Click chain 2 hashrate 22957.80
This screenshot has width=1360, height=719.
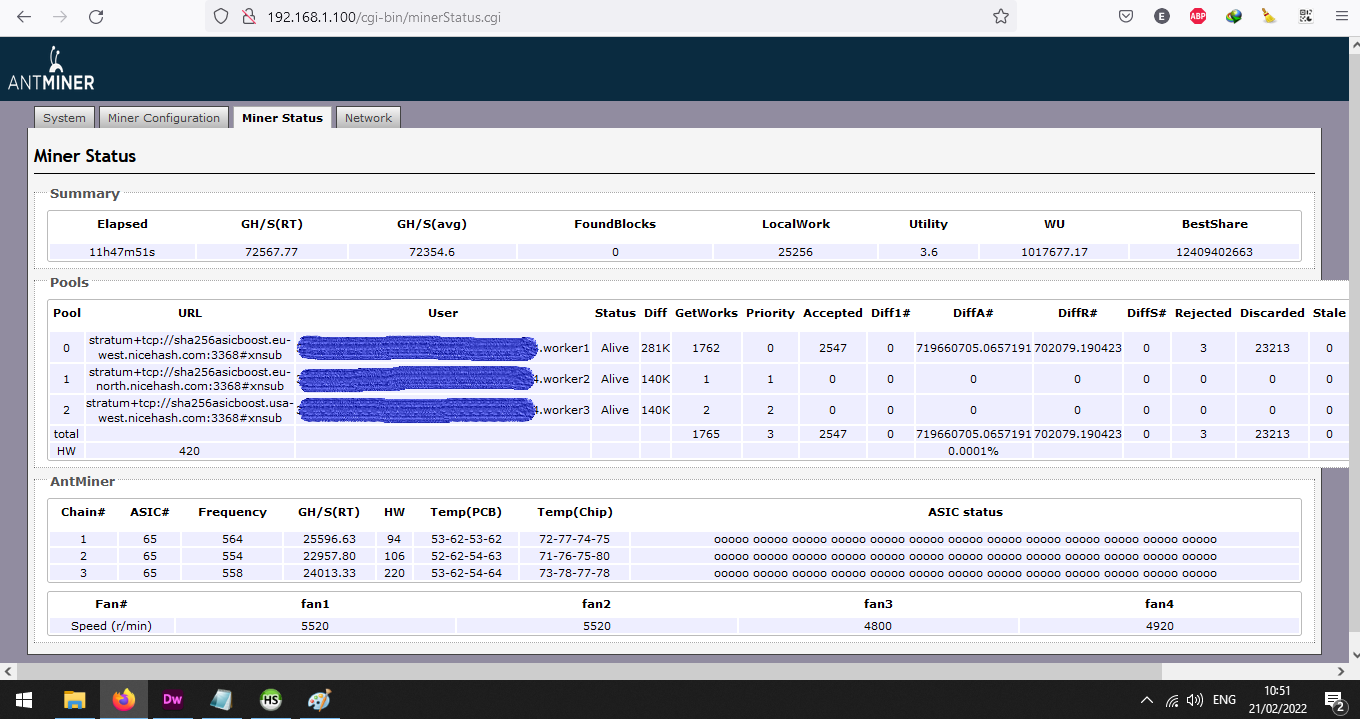[327, 556]
